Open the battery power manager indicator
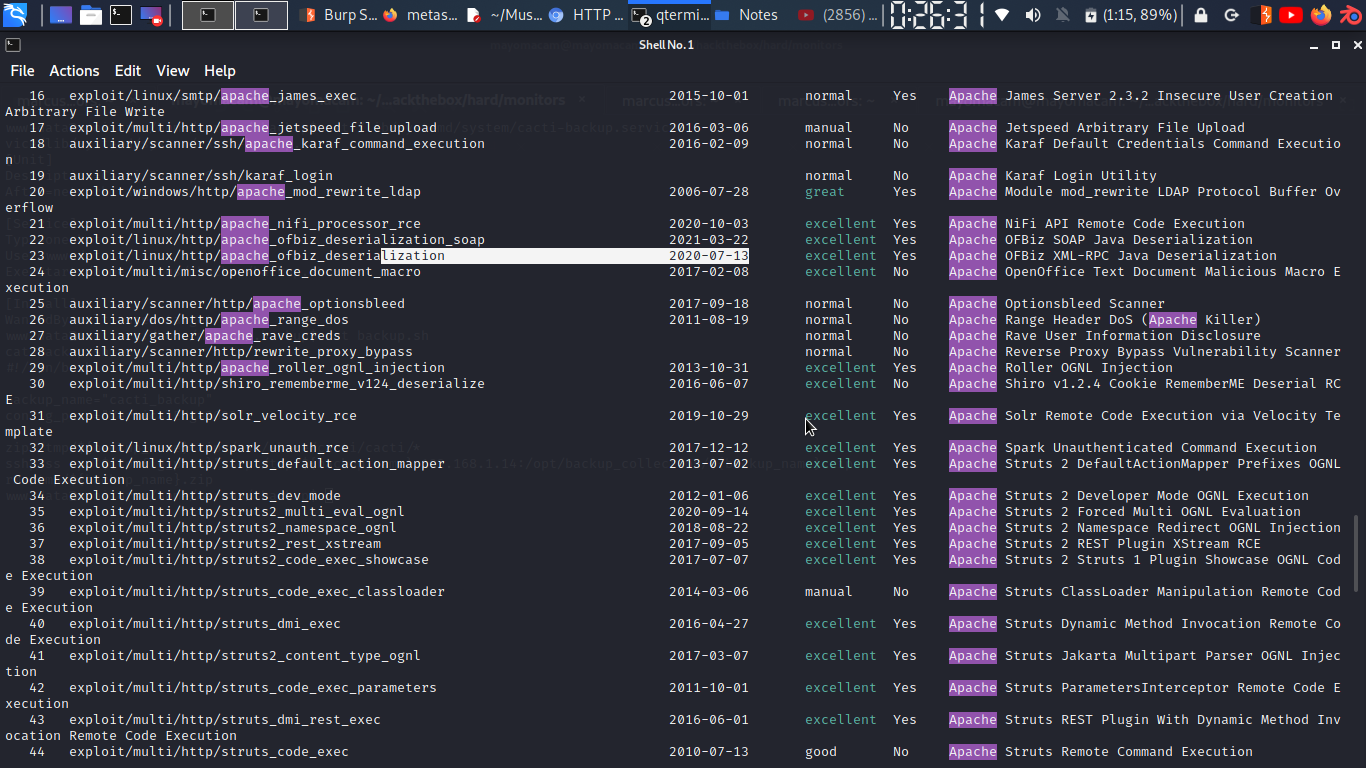 pyautogui.click(x=1131, y=15)
